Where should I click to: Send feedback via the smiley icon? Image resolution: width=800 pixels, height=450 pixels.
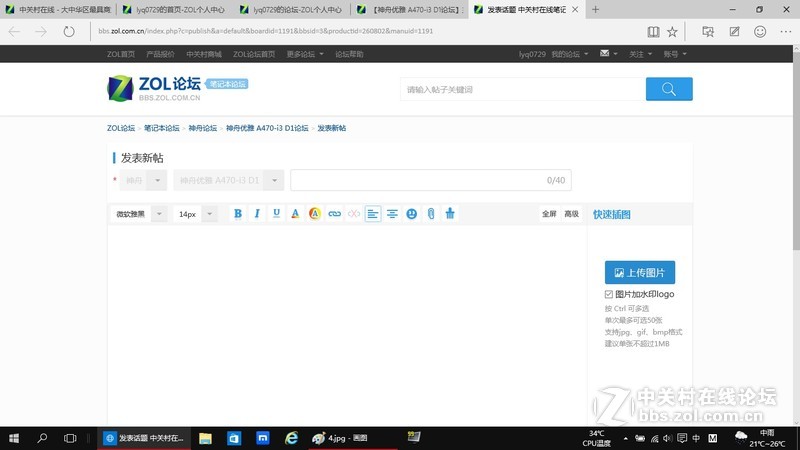760,32
